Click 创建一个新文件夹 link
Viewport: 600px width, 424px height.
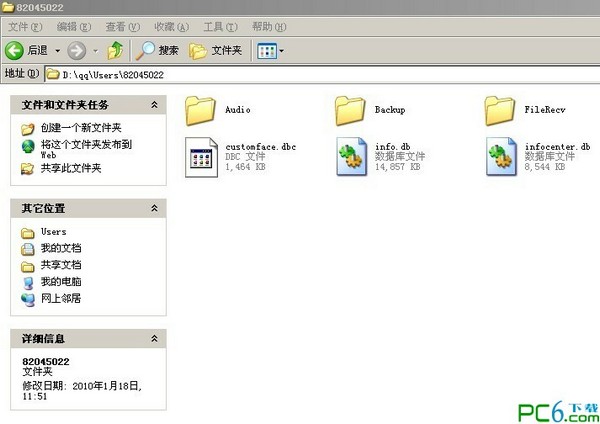pyautogui.click(x=81, y=128)
